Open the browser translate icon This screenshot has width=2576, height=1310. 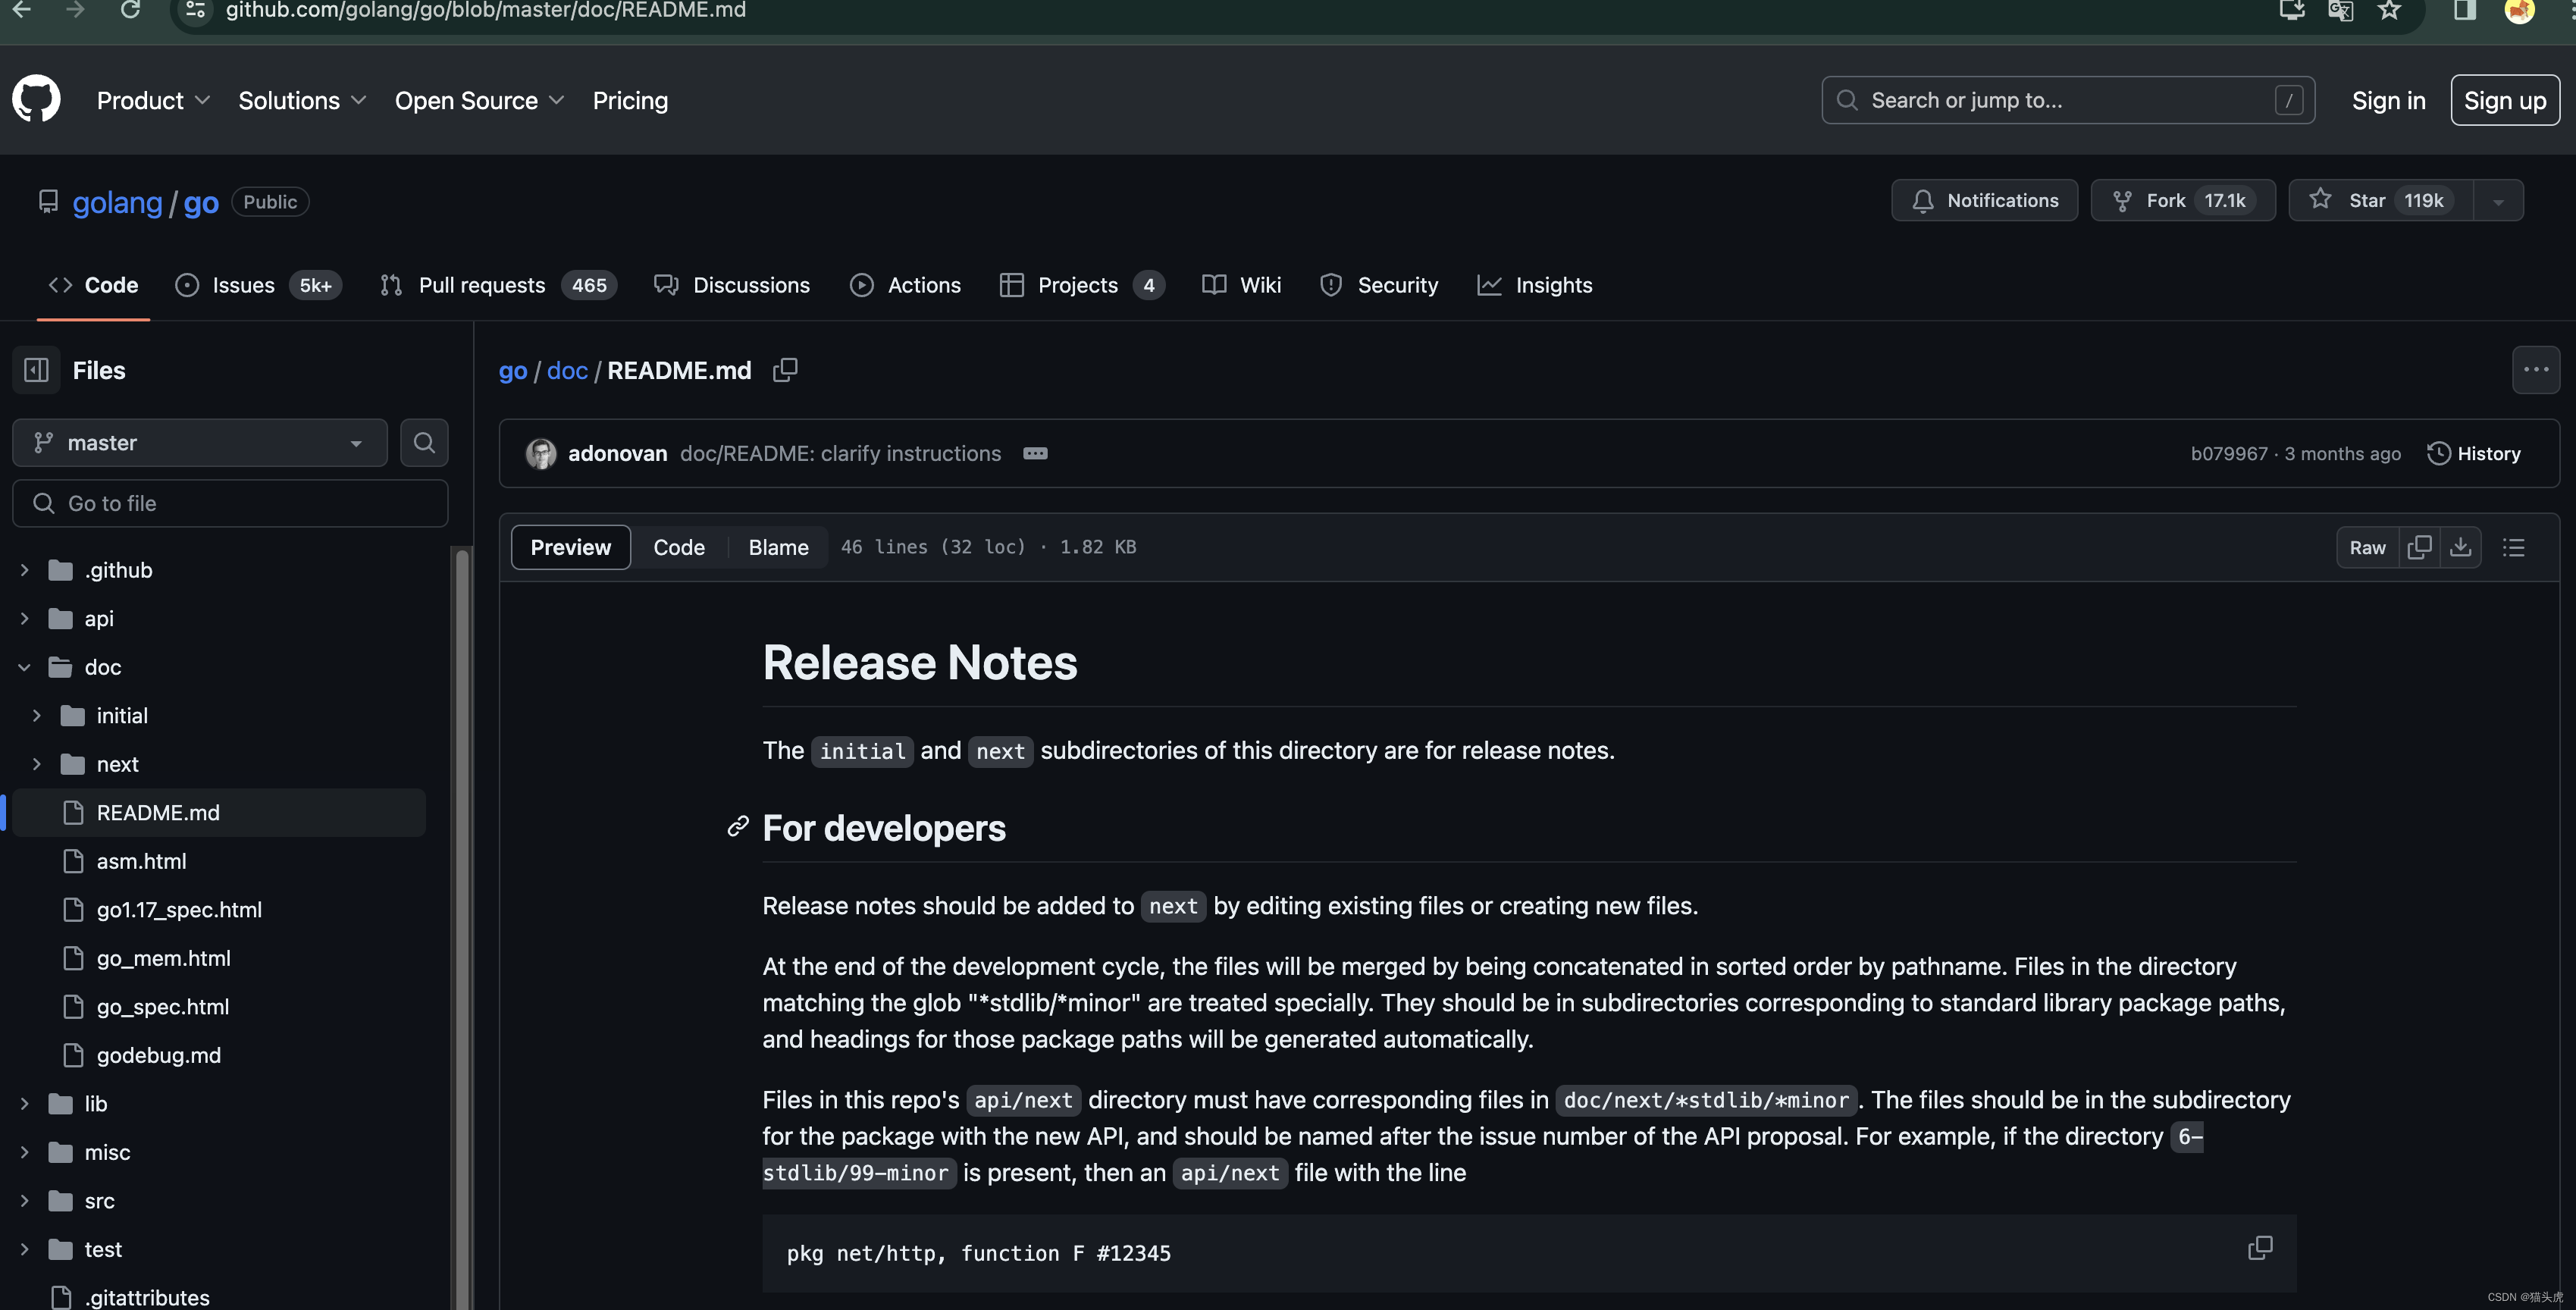[2340, 10]
